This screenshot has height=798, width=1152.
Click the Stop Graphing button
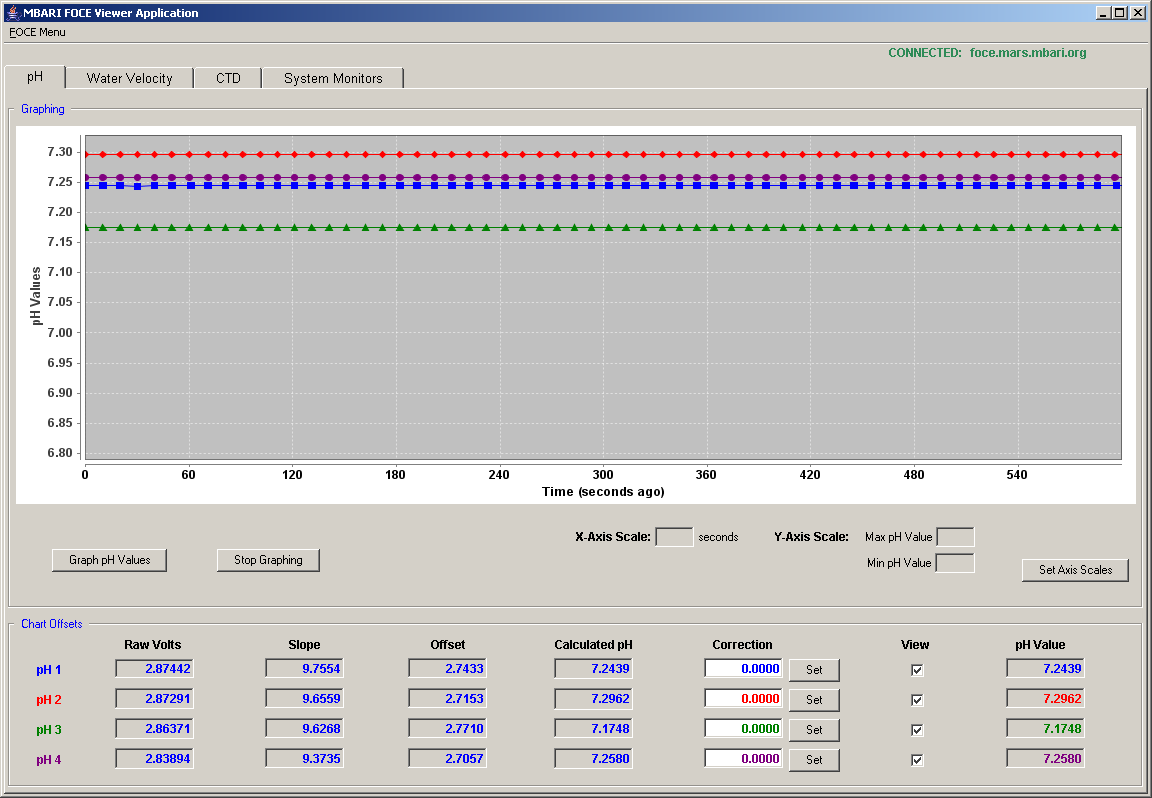coord(268,560)
